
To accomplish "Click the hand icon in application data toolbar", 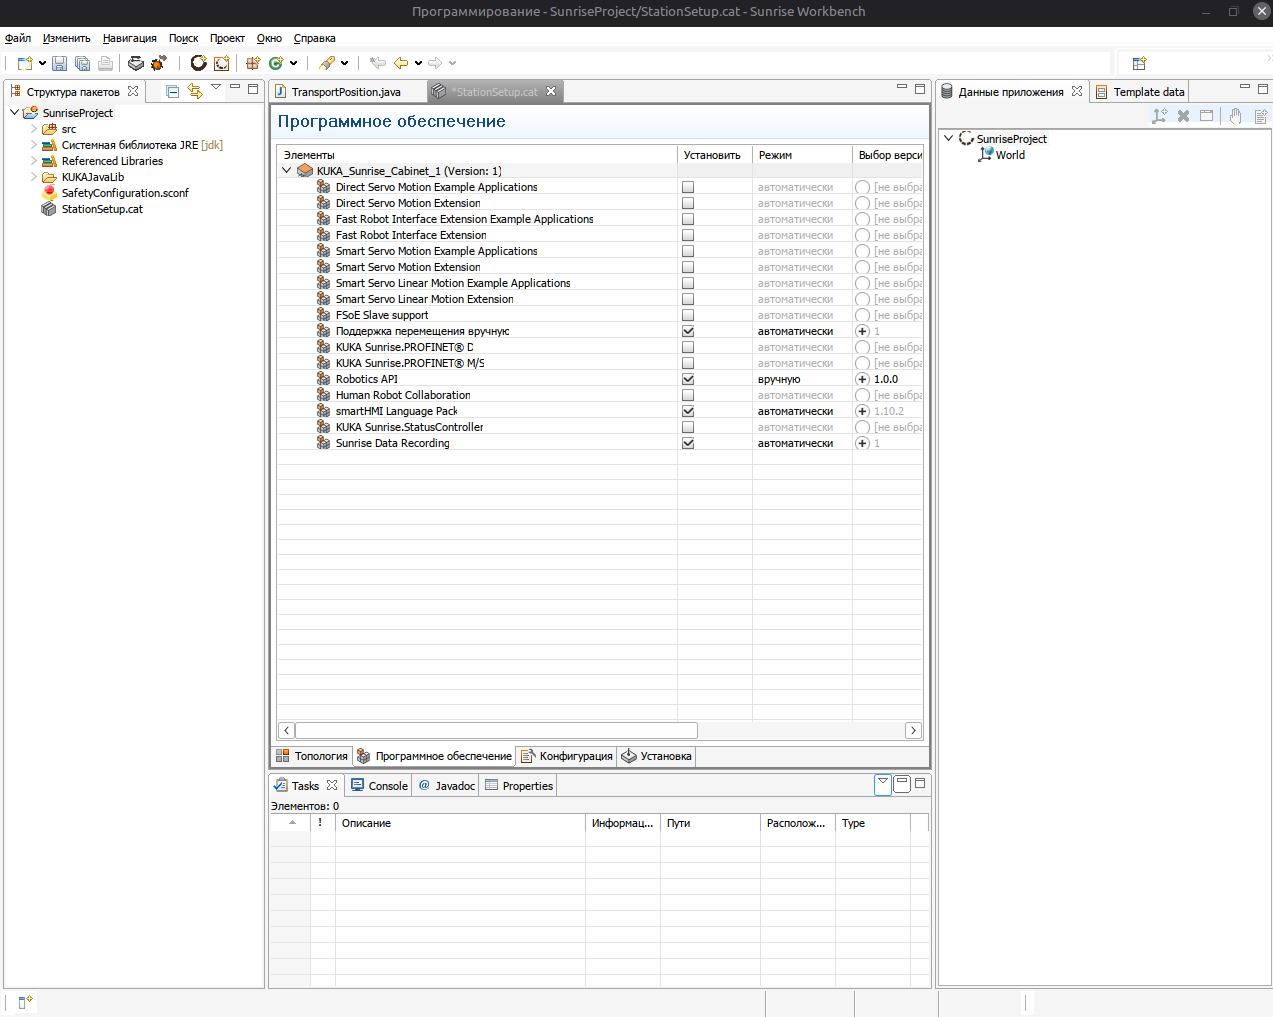I will [1236, 116].
